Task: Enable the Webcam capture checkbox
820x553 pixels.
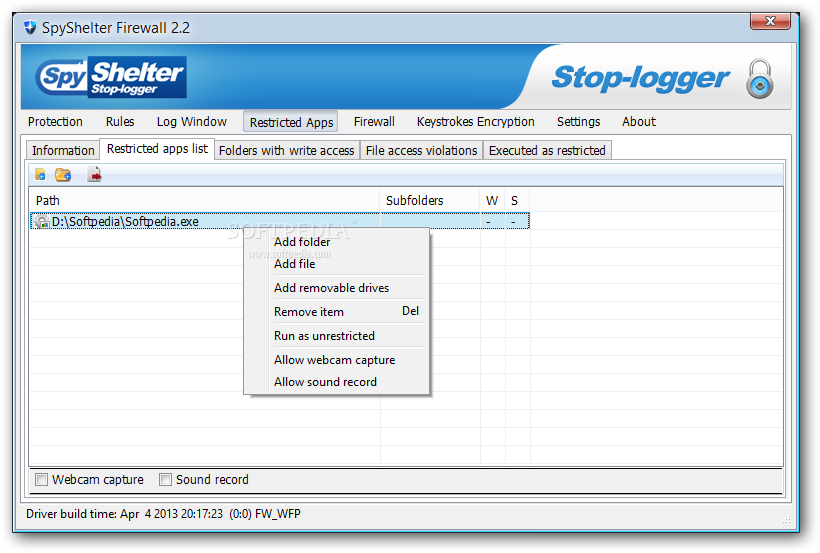Action: click(x=41, y=479)
